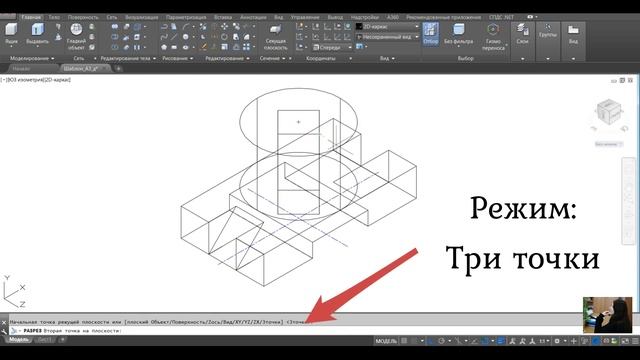Switch to the Модель layout tab
This screenshot has height=360, width=640.
click(18, 340)
